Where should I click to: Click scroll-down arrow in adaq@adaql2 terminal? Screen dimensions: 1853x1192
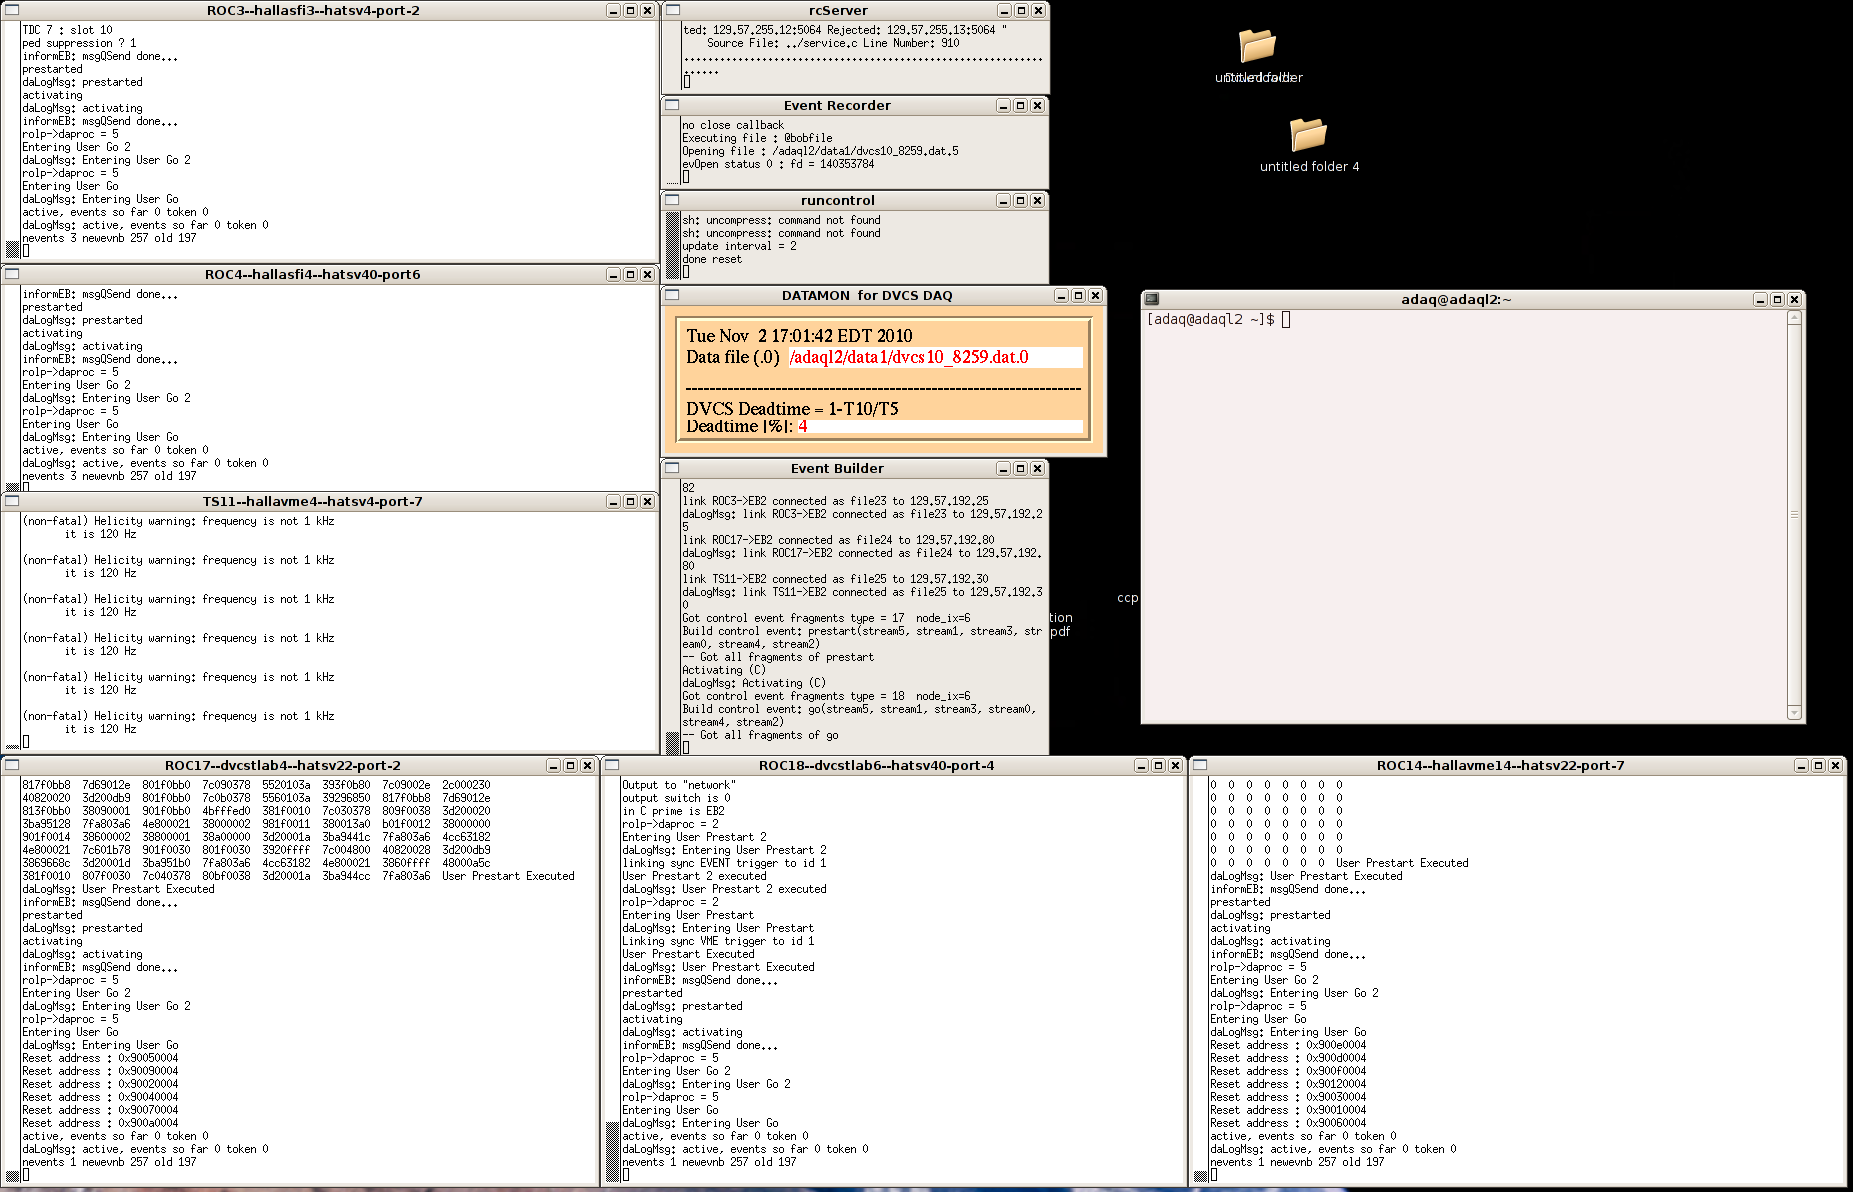click(1794, 713)
